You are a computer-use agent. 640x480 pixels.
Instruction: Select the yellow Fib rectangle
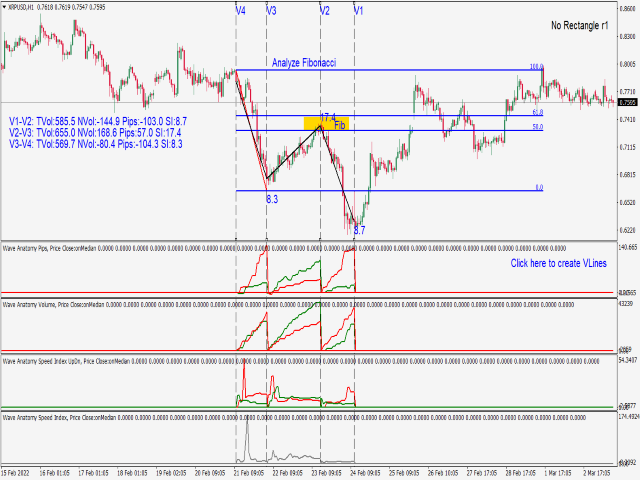[326, 124]
